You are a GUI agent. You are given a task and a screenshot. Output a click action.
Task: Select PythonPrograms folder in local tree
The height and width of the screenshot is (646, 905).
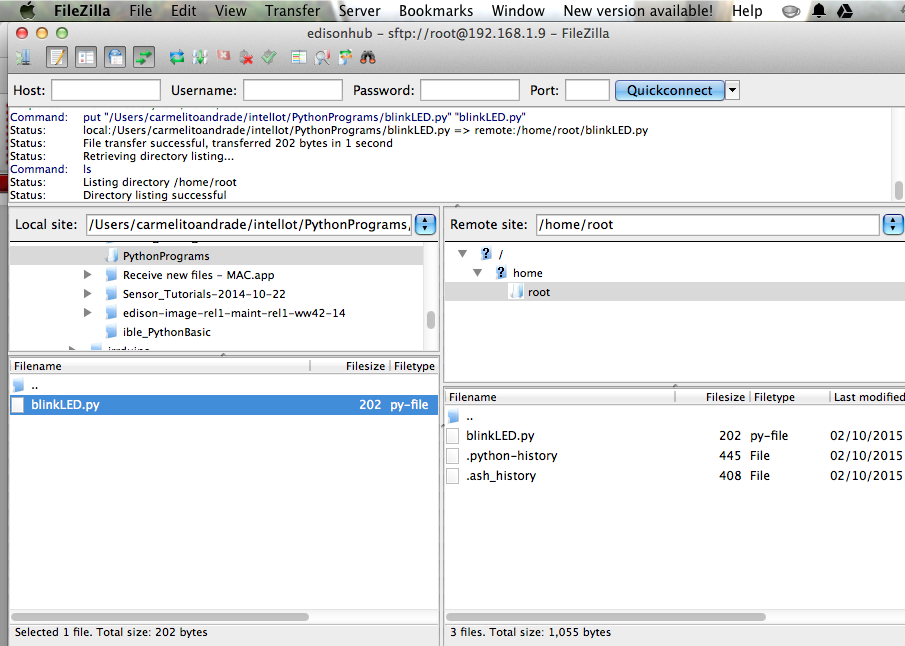[x=166, y=256]
